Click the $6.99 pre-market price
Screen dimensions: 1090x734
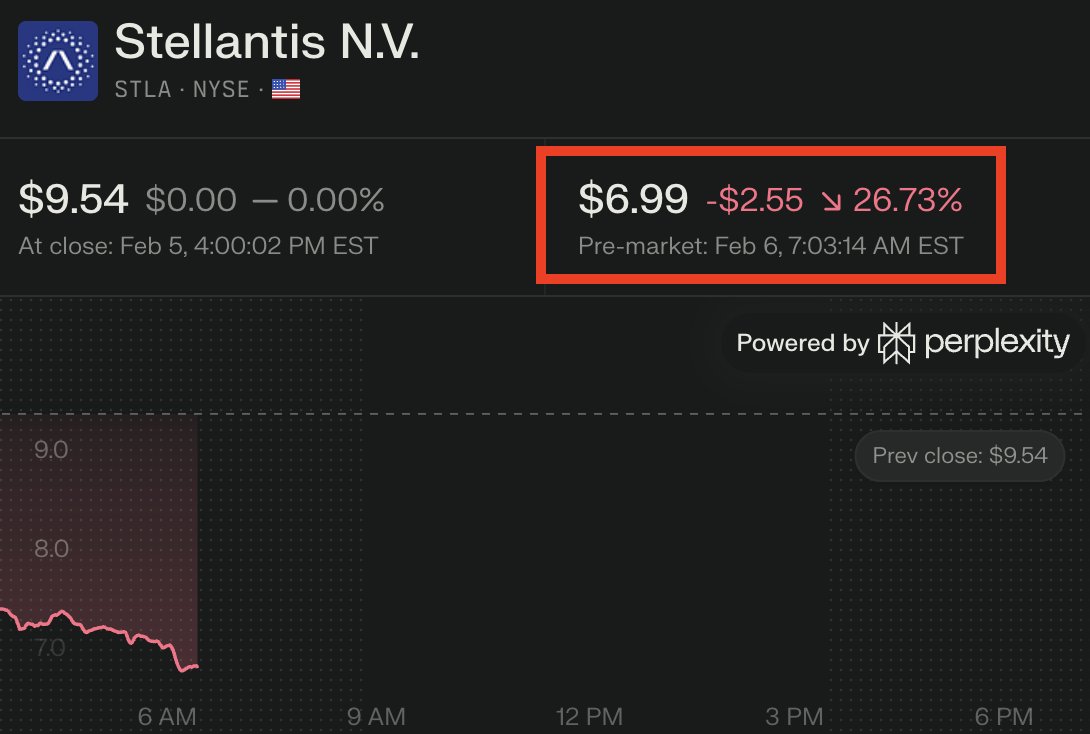point(633,200)
